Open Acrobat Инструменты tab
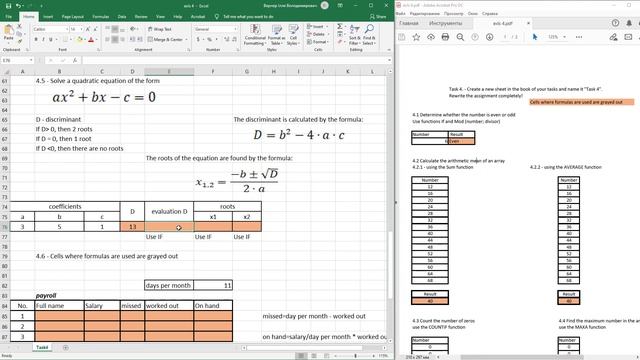The height and width of the screenshot is (360, 640). [446, 23]
